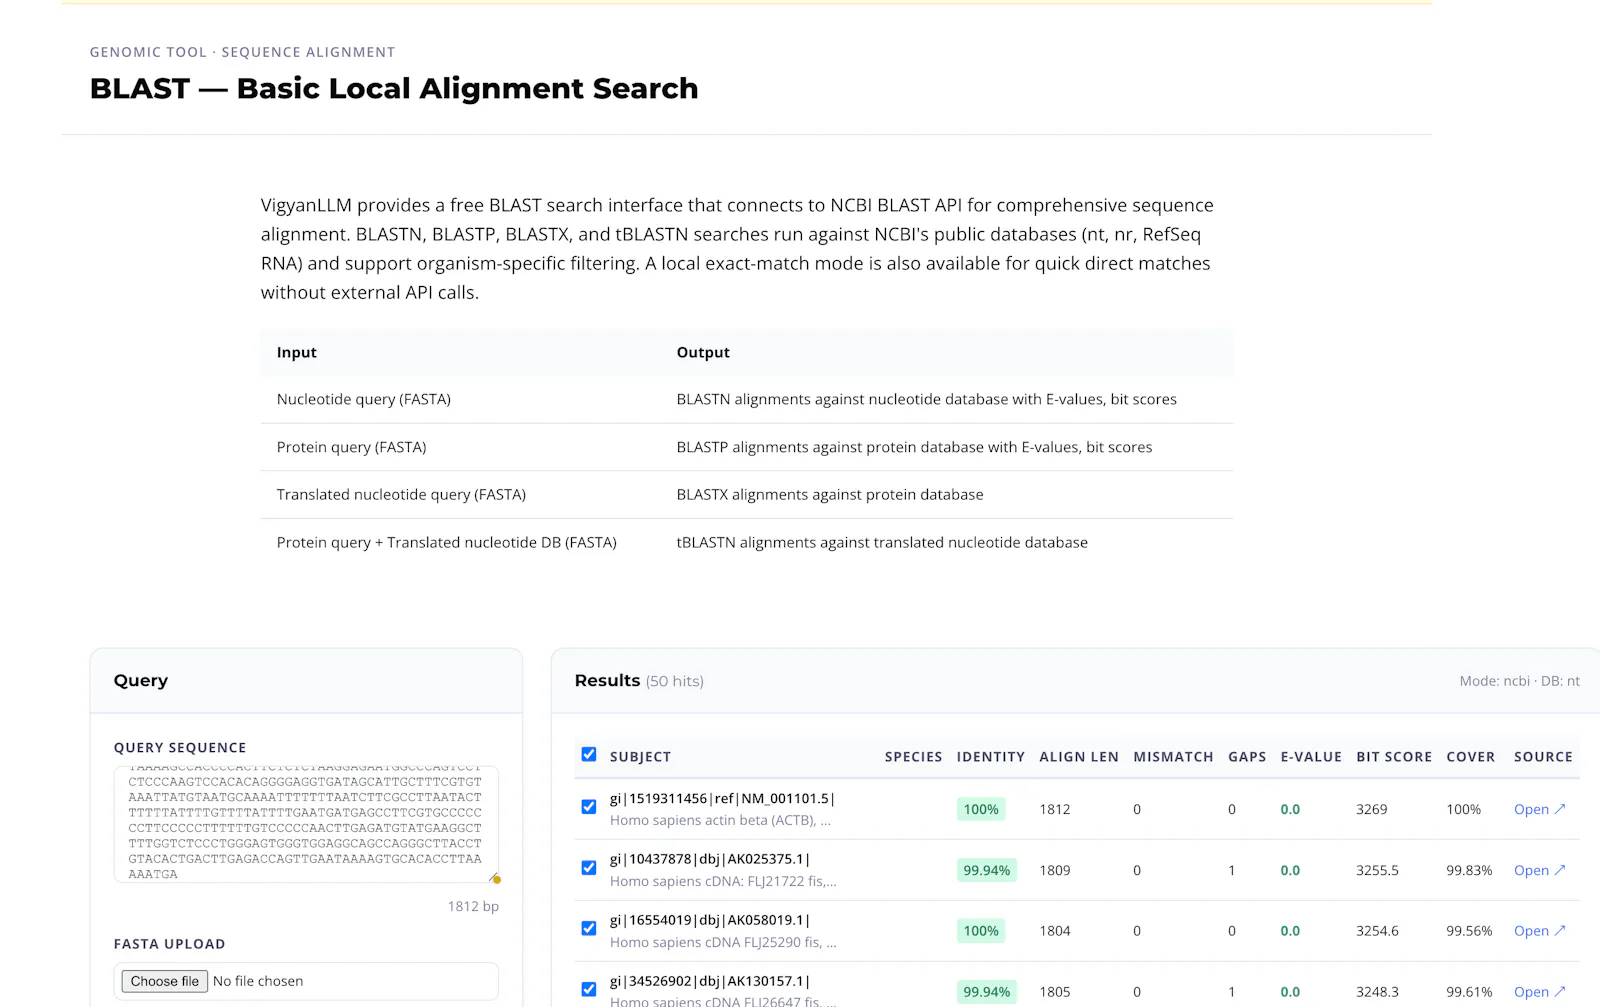1600x1007 pixels.
Task: Click the COVER column header
Action: click(x=1470, y=757)
